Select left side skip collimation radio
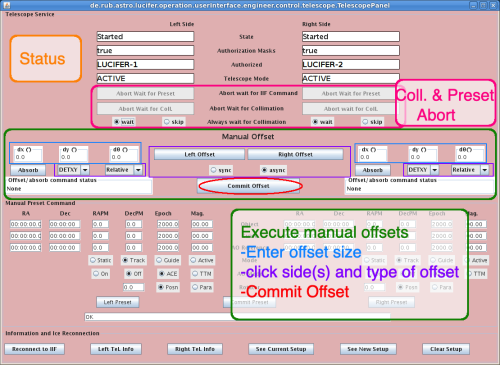500x365 pixels. (x=174, y=122)
